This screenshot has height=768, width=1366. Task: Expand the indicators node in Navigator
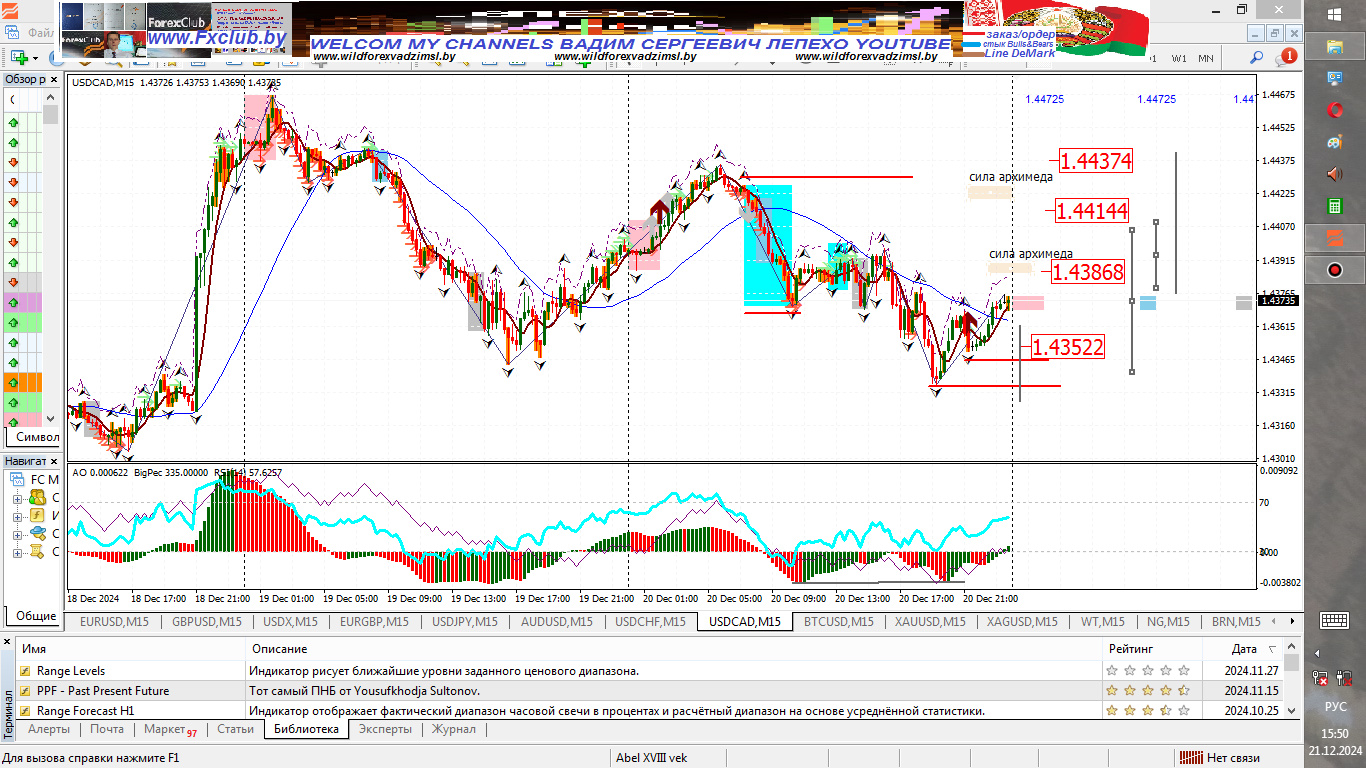[x=17, y=516]
